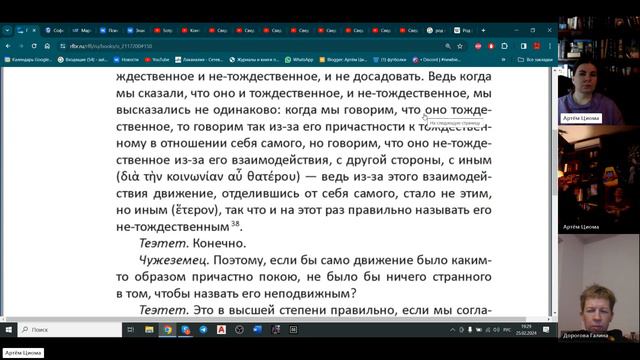Open the Windows notification center
Image resolution: width=640 pixels, height=360 pixels.
pos(547,330)
